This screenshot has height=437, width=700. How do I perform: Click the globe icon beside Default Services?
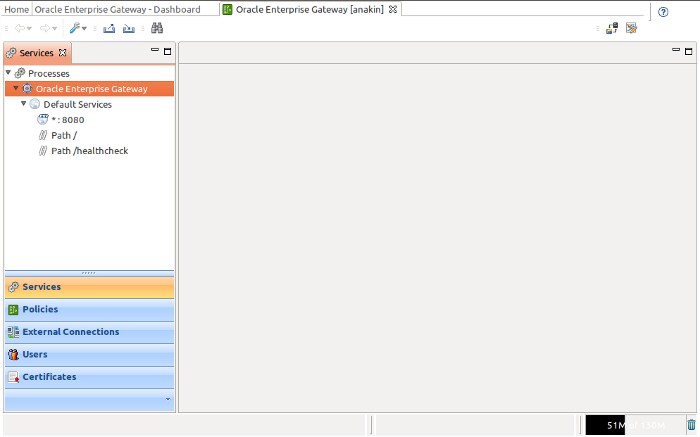click(35, 104)
